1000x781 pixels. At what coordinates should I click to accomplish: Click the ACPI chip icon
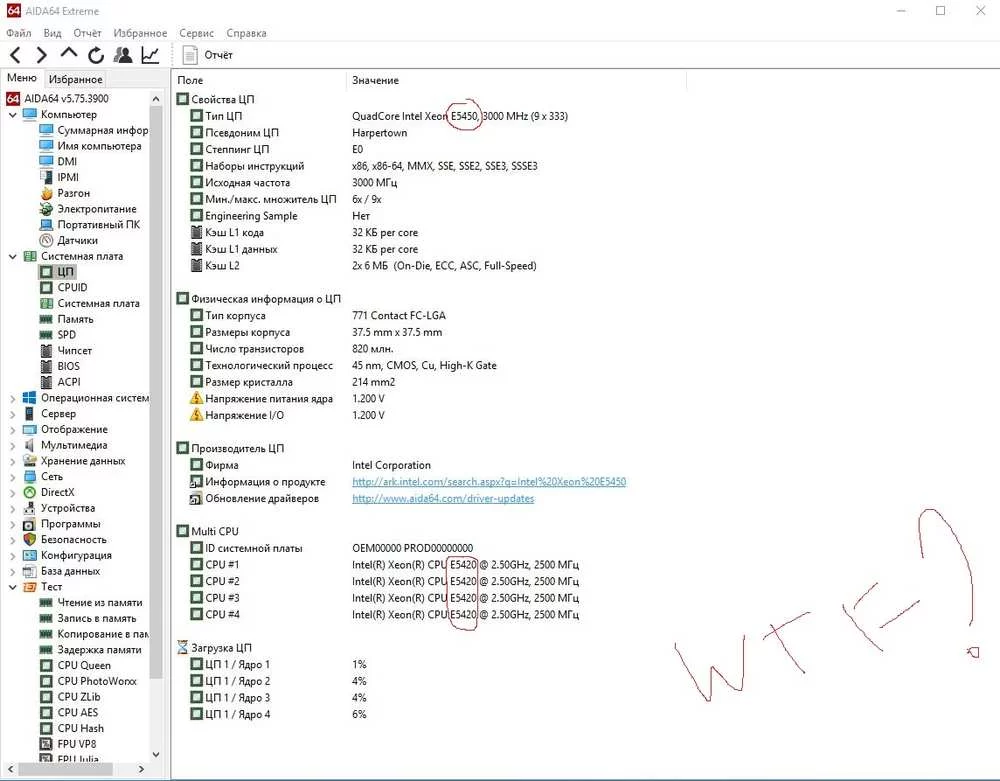pyautogui.click(x=46, y=382)
